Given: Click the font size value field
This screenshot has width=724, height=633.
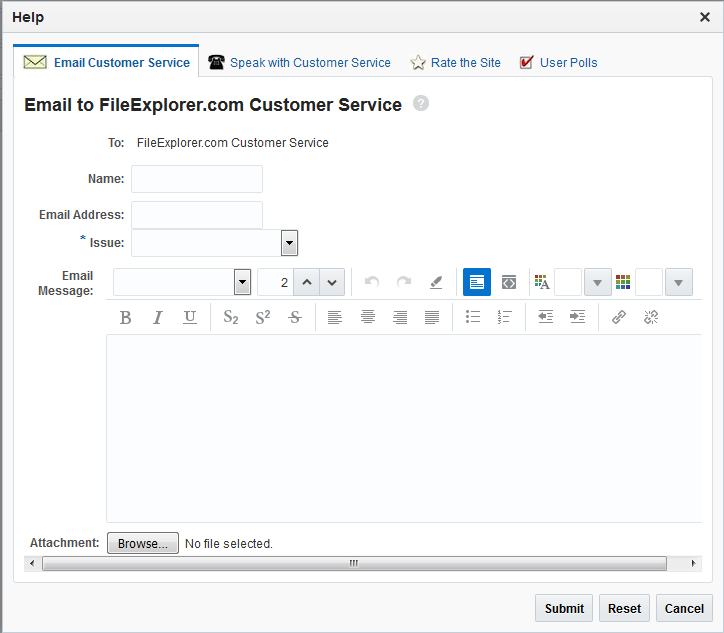Looking at the screenshot, I should coord(276,282).
